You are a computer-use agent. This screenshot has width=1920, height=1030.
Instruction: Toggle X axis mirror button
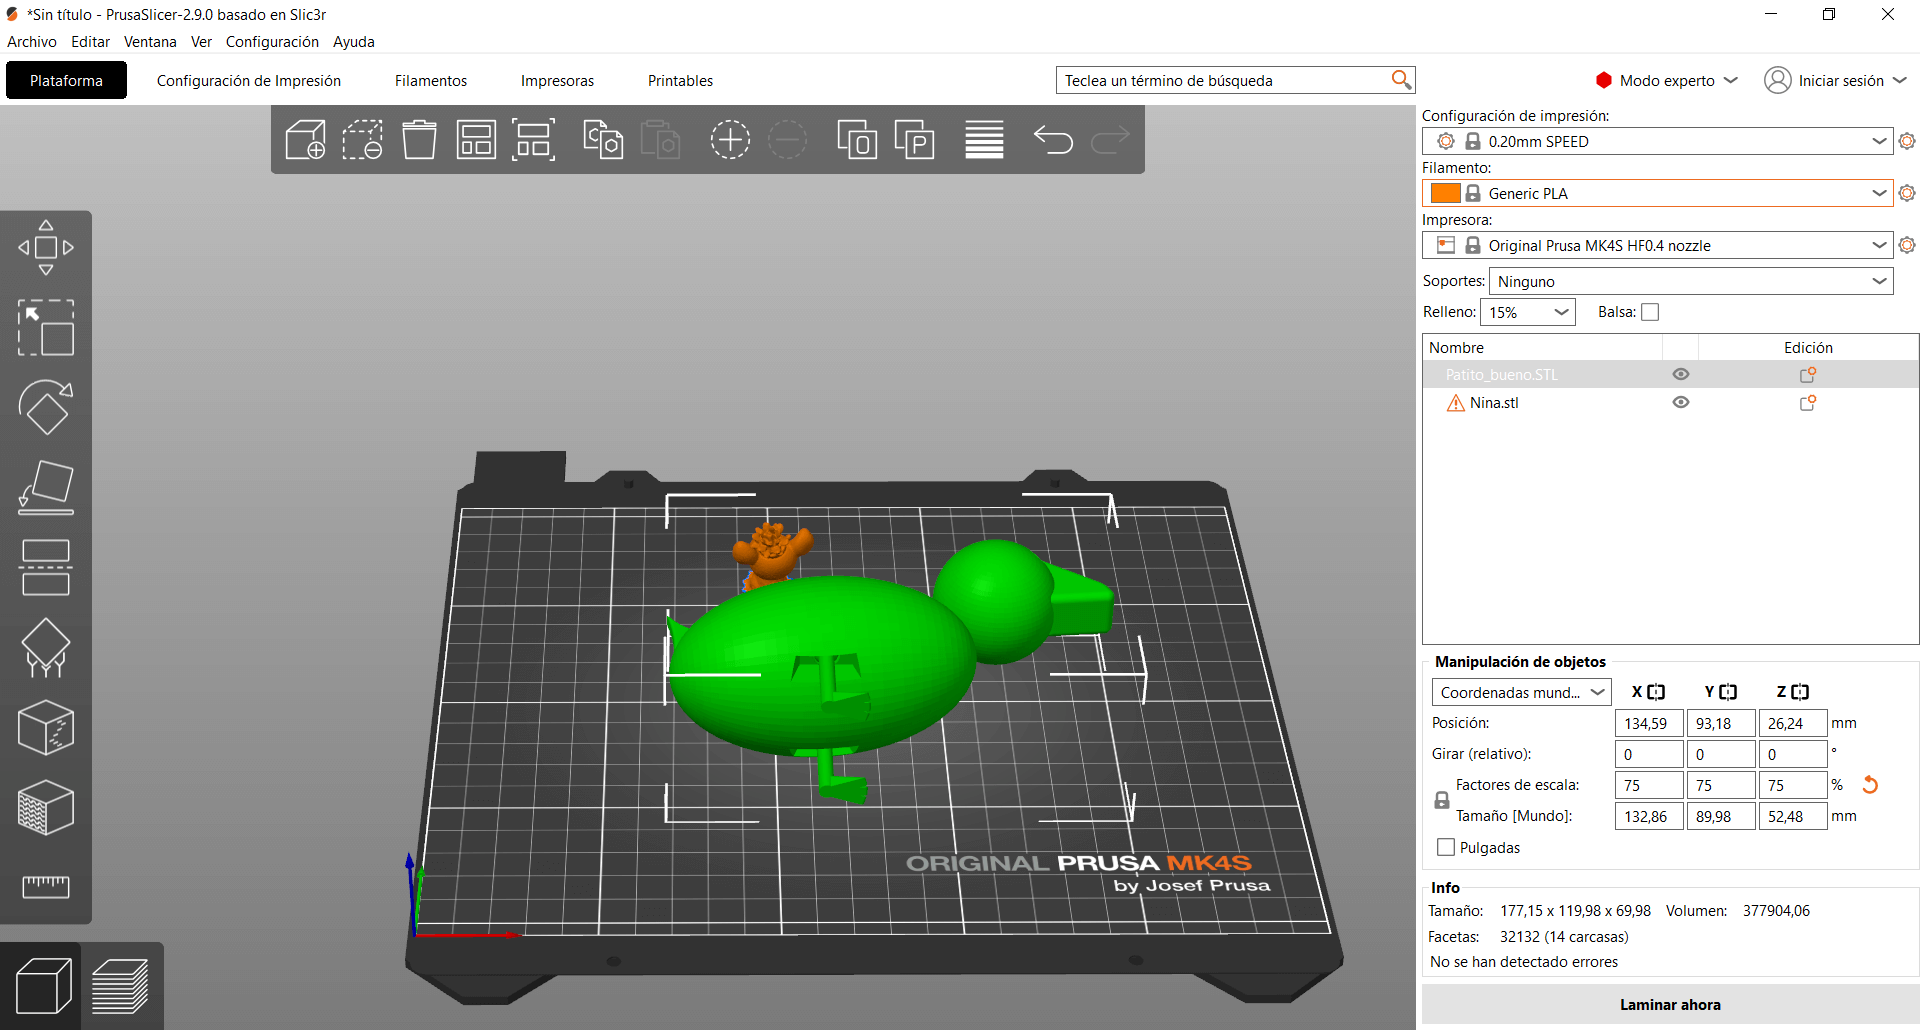1656,692
